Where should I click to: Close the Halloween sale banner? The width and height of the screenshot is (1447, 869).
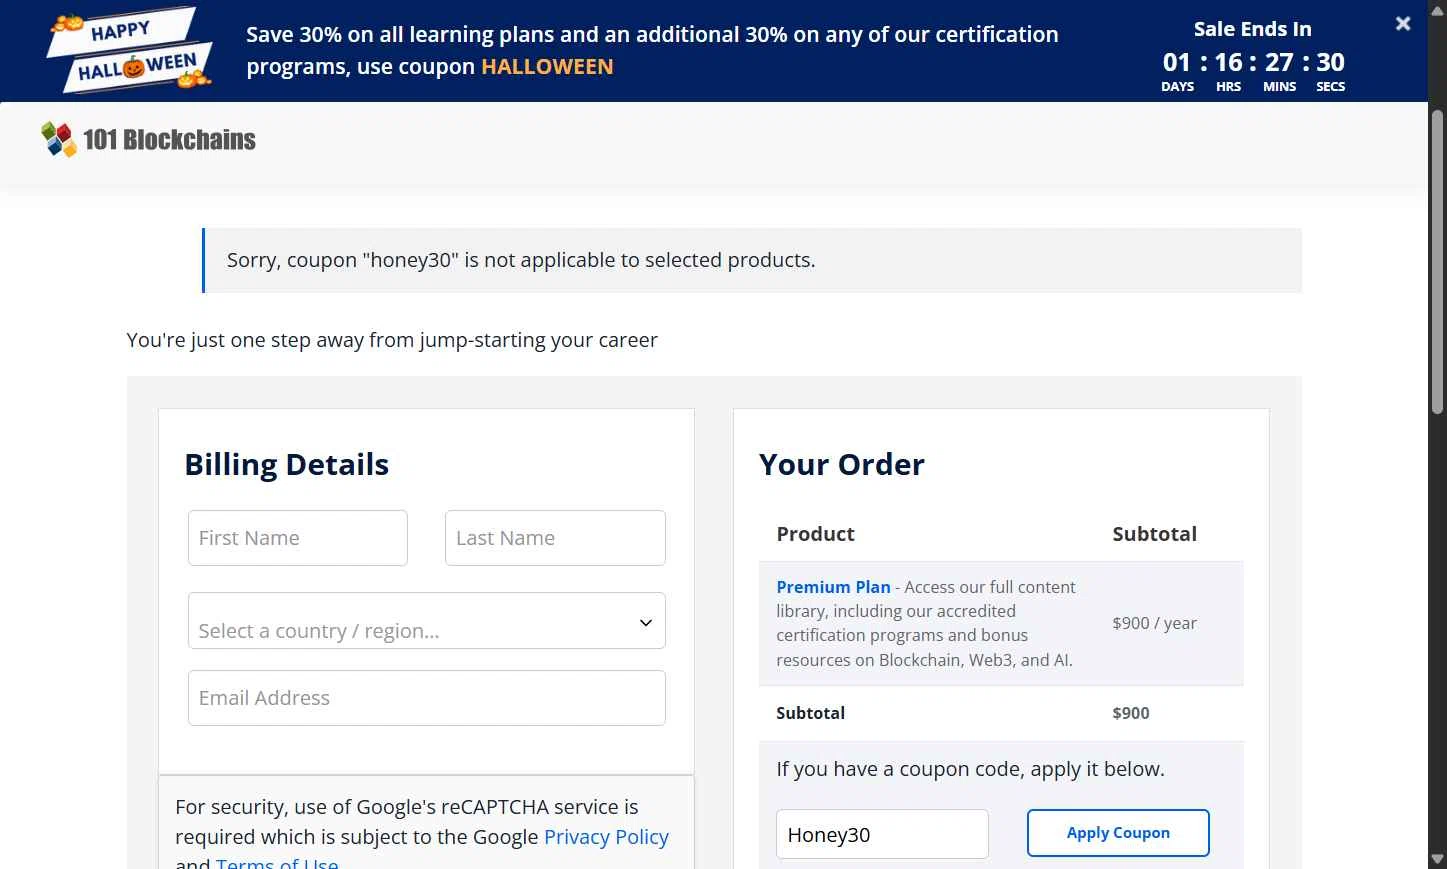[x=1403, y=23]
